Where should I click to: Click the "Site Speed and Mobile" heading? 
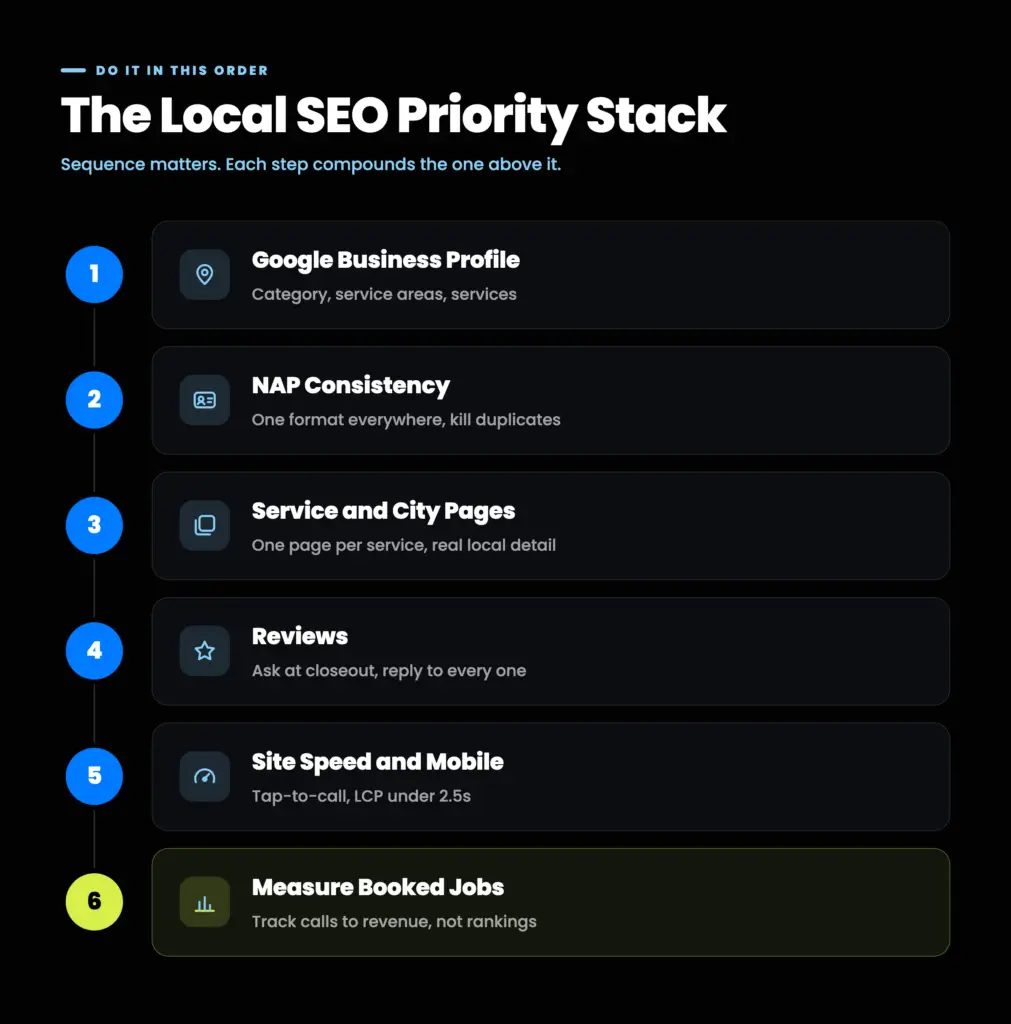click(x=377, y=761)
